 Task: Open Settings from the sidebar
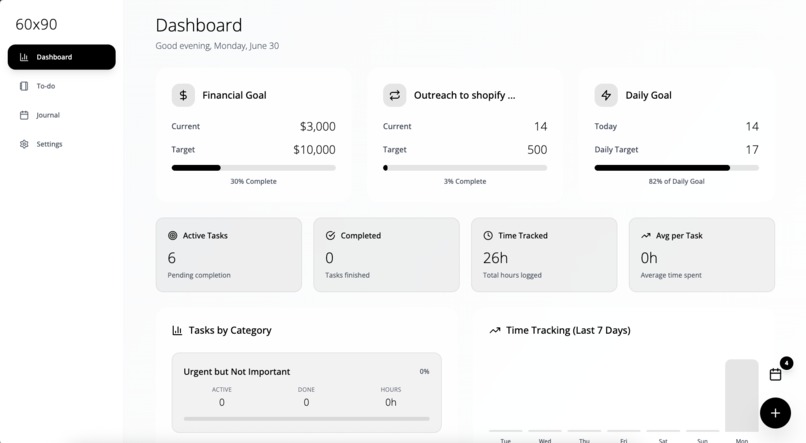62,144
